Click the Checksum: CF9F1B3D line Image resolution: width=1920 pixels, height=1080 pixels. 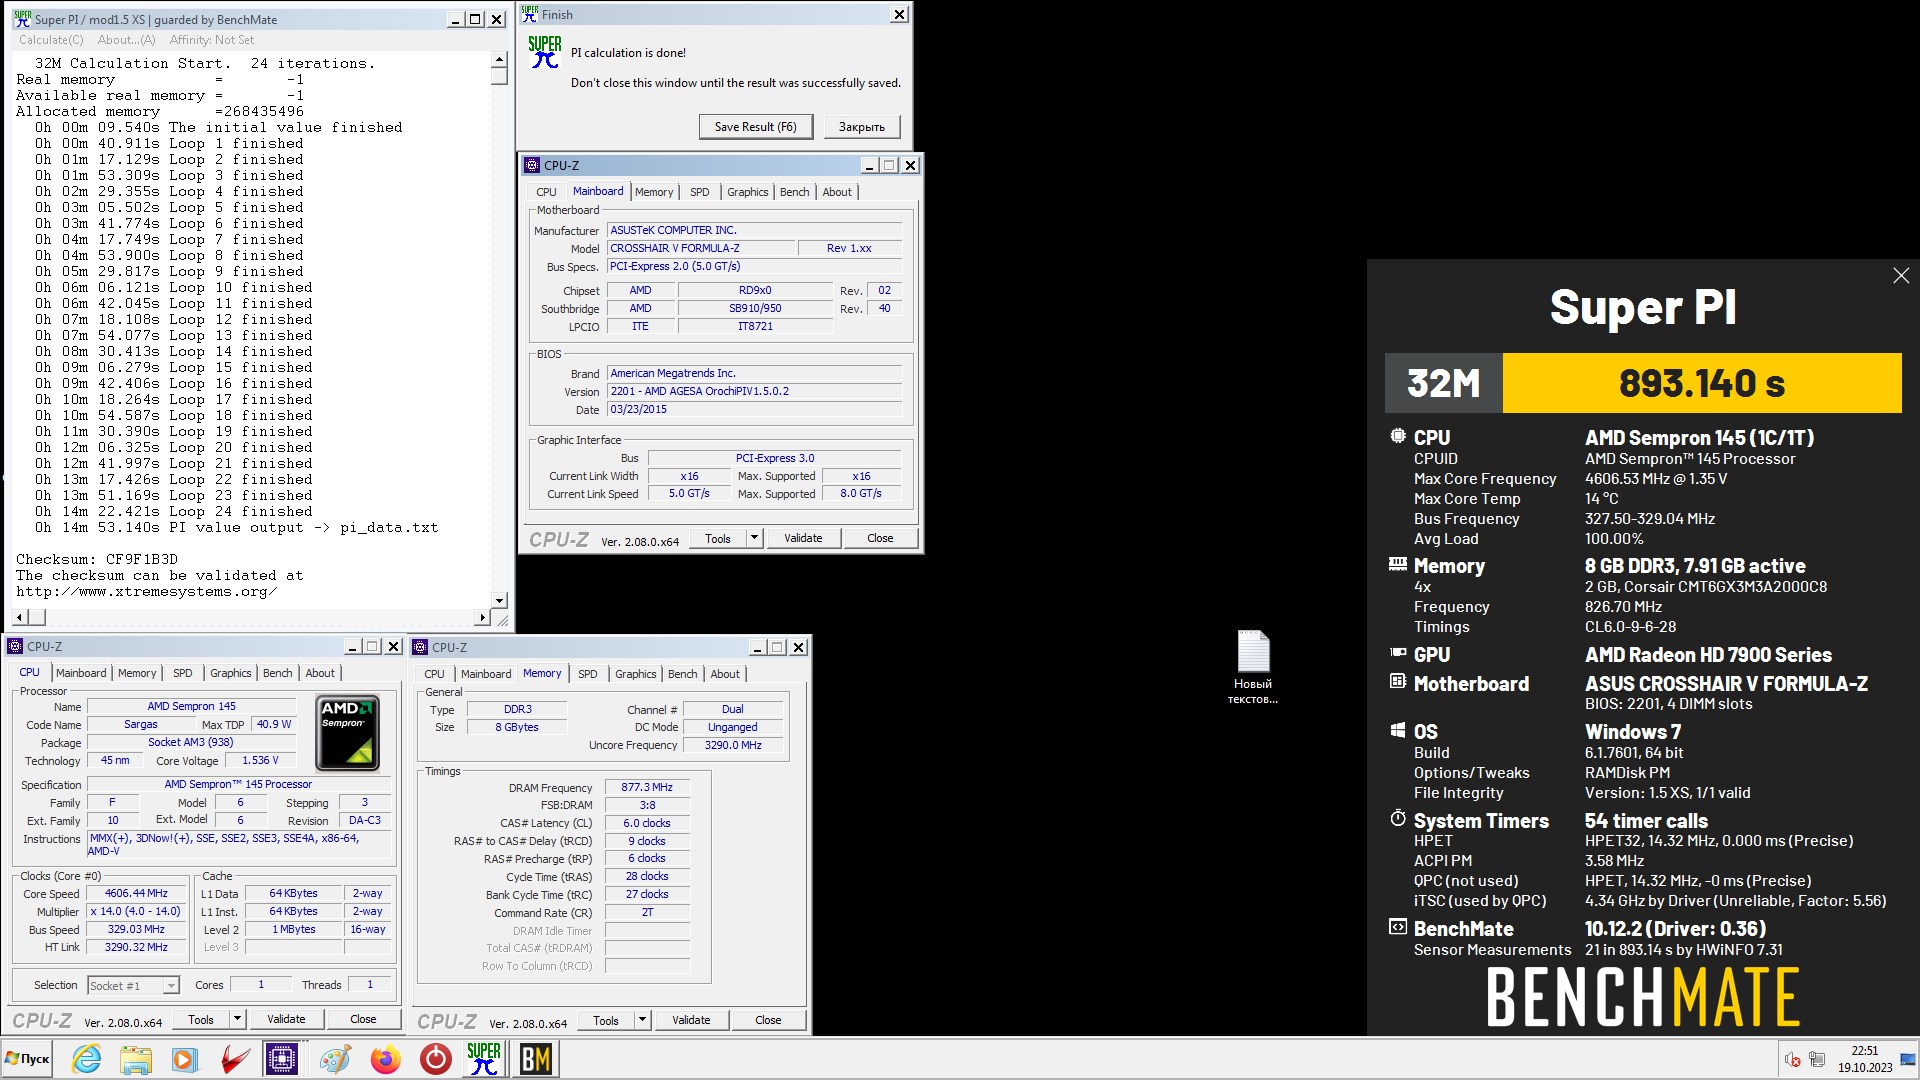(97, 559)
